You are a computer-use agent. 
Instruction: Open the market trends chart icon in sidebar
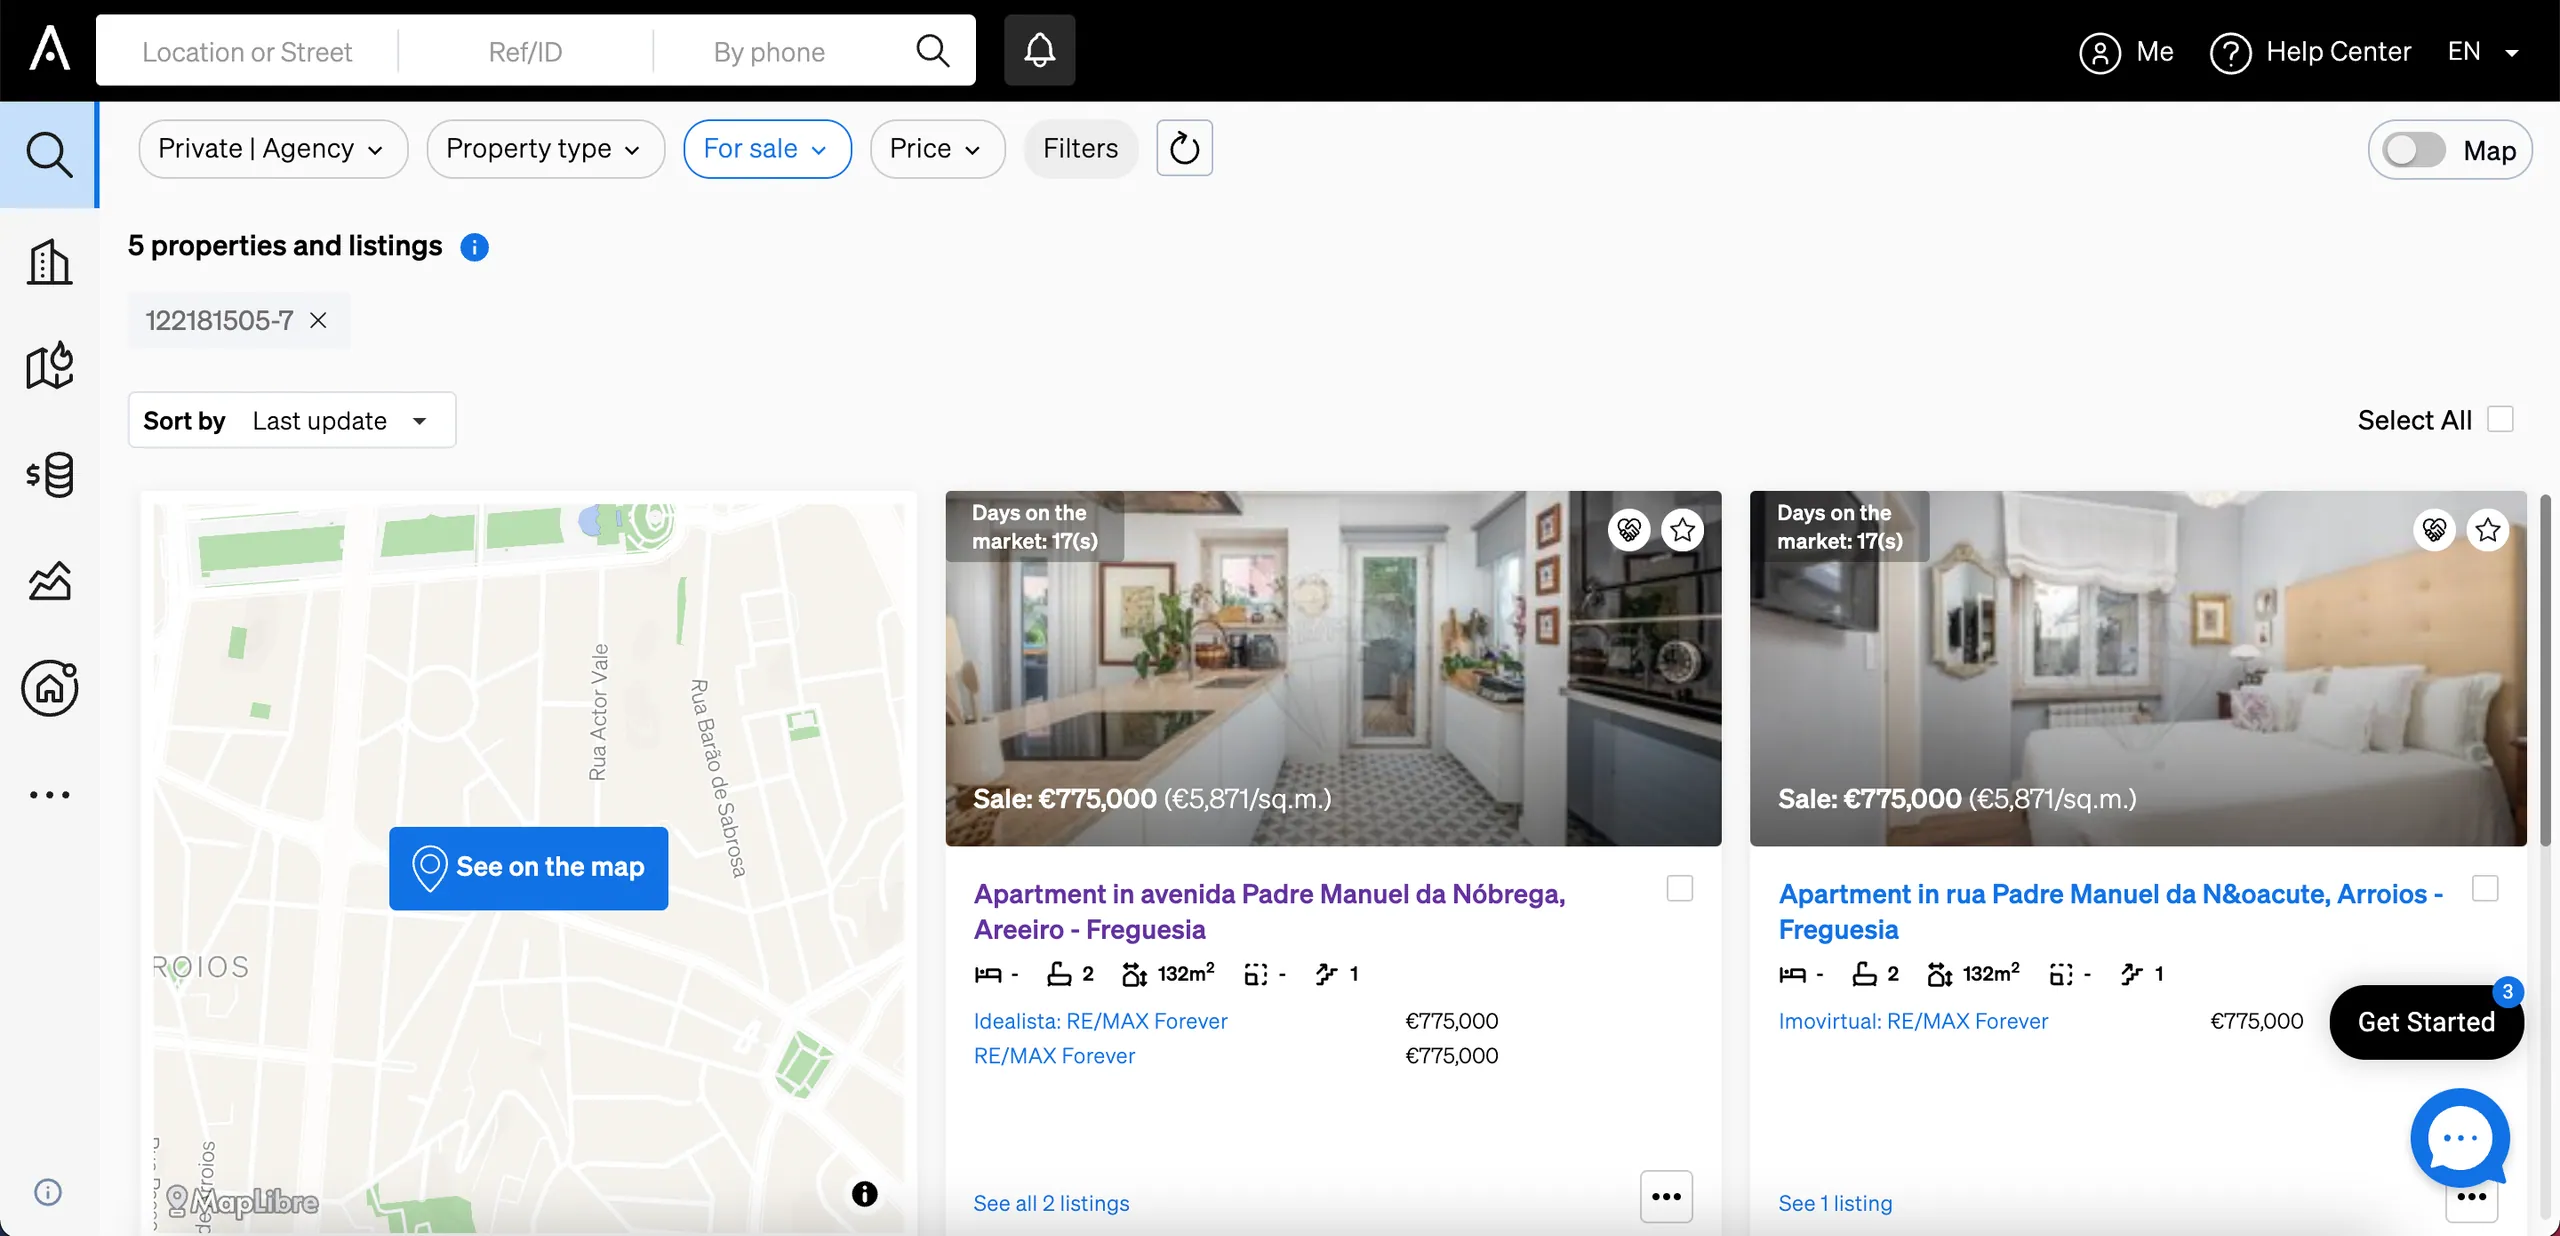point(49,580)
